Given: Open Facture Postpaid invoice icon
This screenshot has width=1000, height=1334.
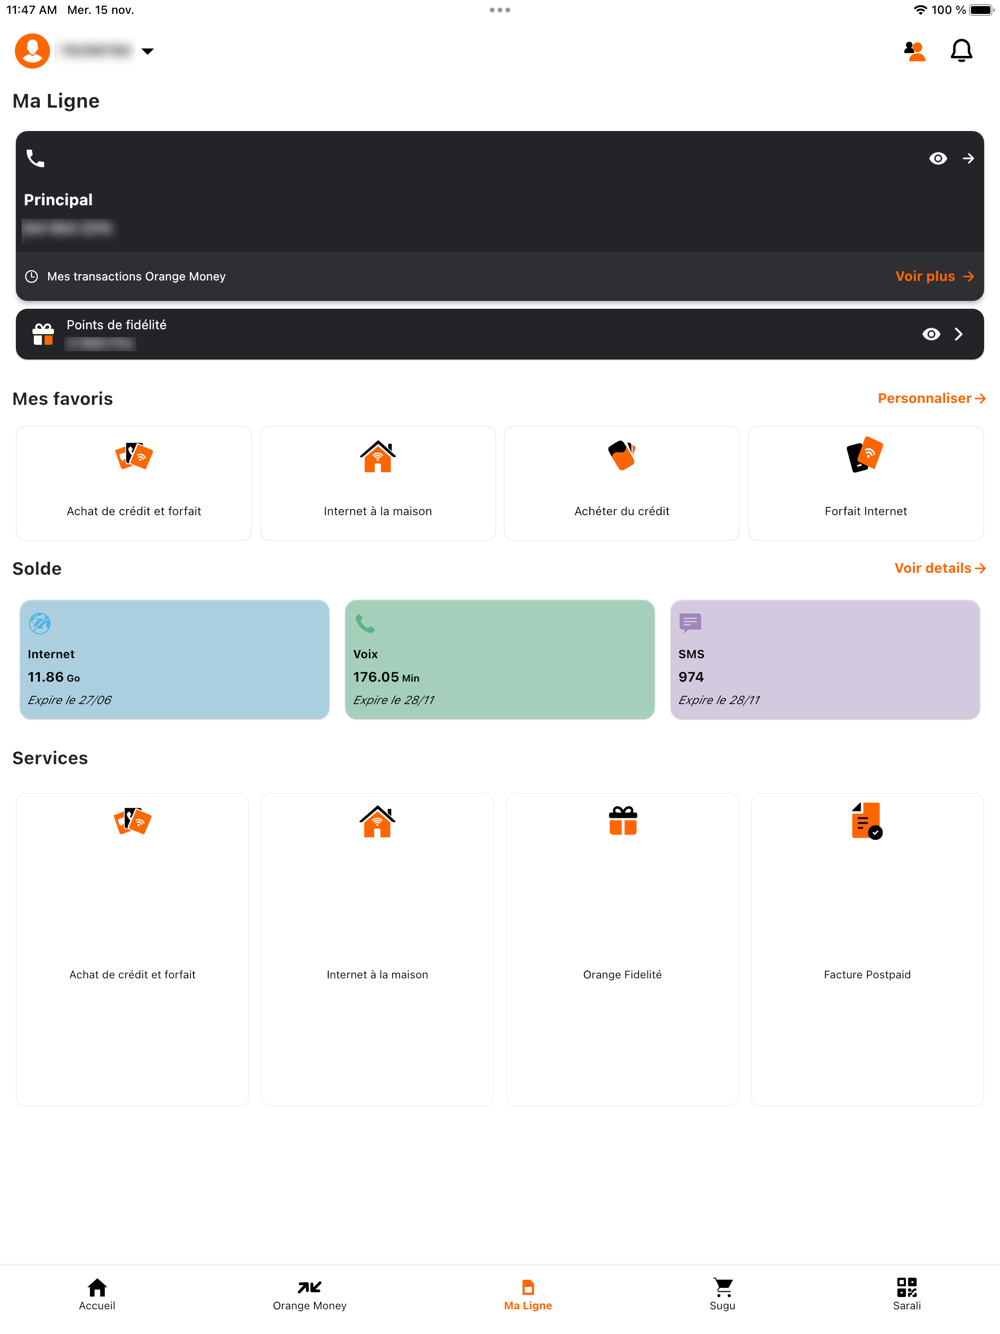Looking at the screenshot, I should [x=867, y=821].
